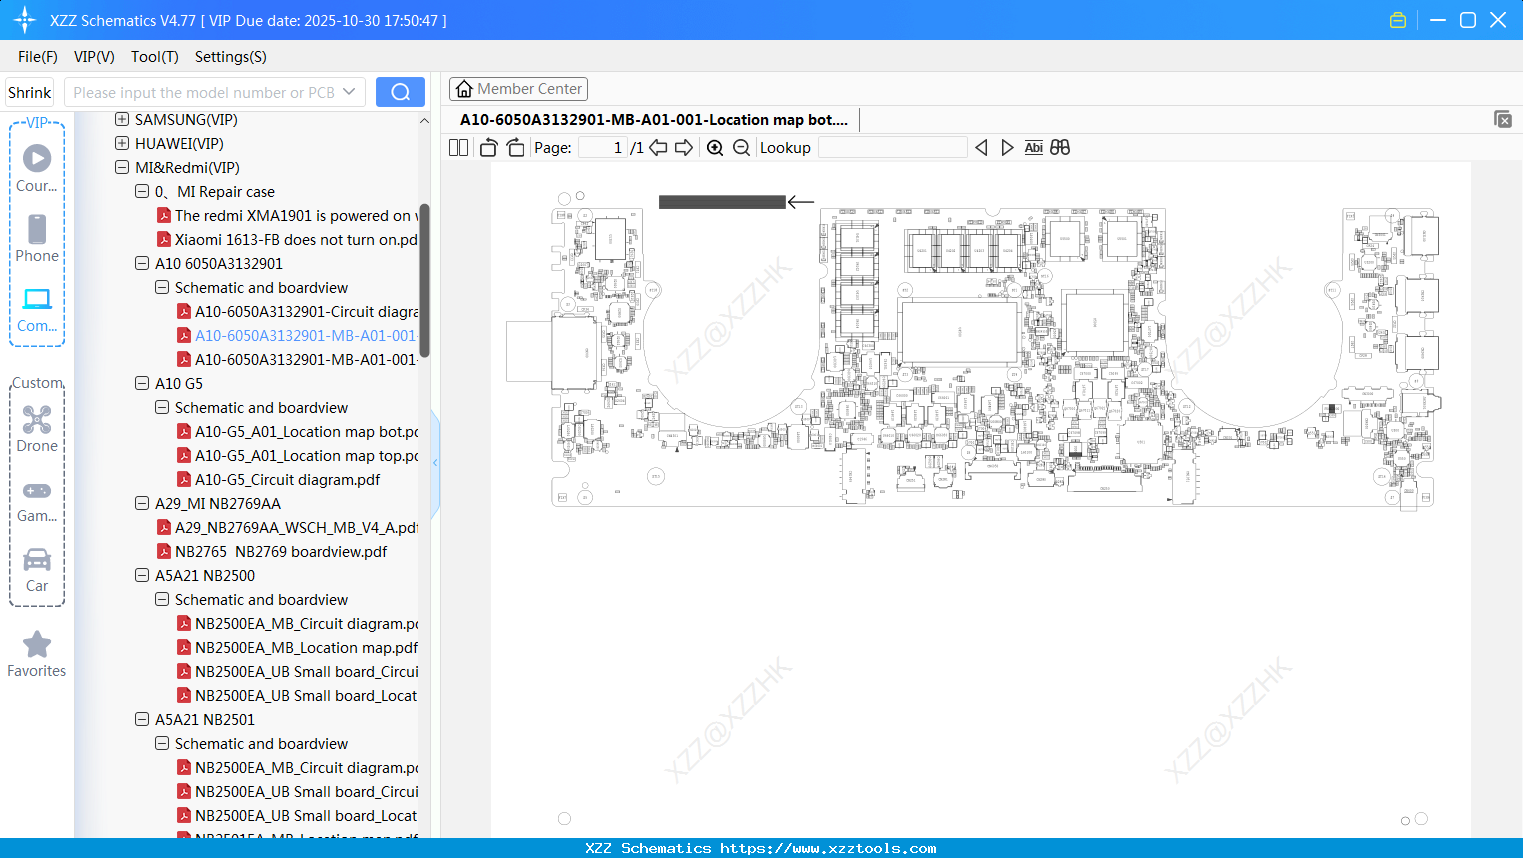This screenshot has width=1523, height=858.
Task: Rotate the page counterclockwise
Action: (489, 148)
